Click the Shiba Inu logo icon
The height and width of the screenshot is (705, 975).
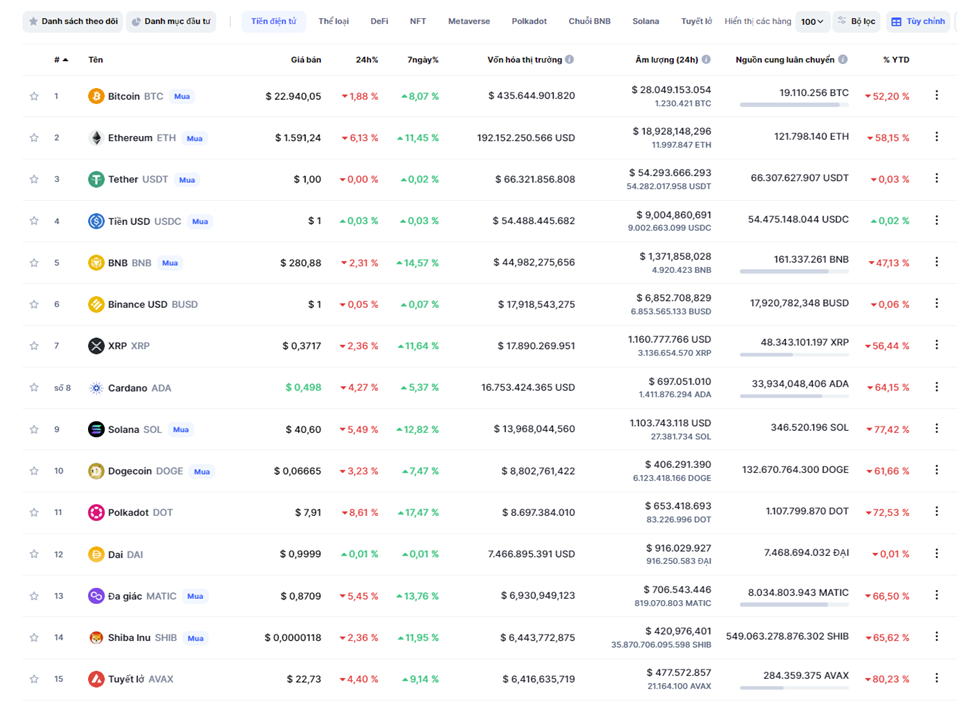click(96, 638)
